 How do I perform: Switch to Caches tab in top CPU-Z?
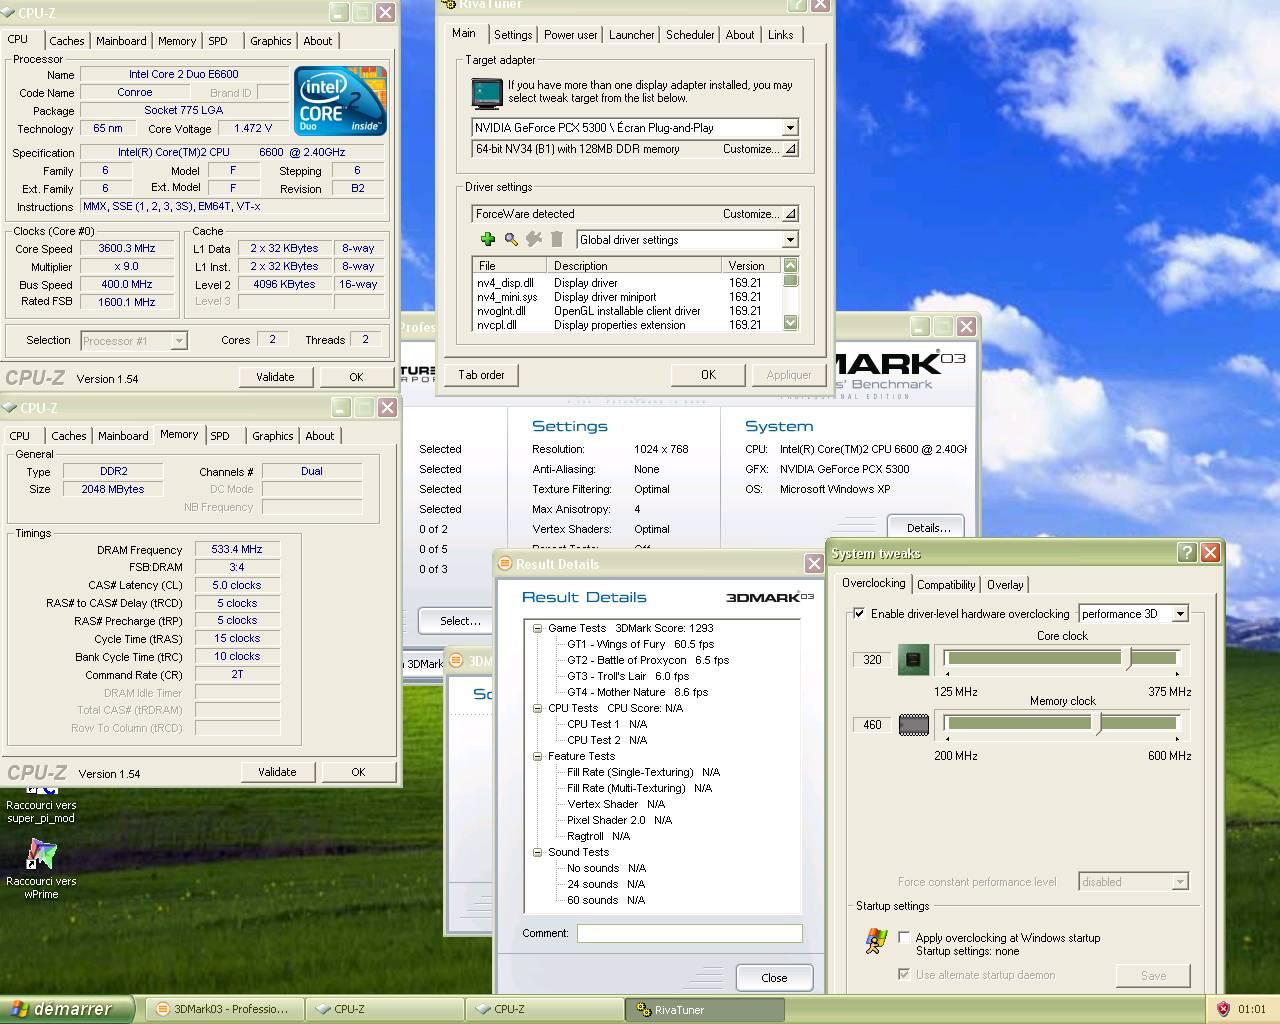67,41
